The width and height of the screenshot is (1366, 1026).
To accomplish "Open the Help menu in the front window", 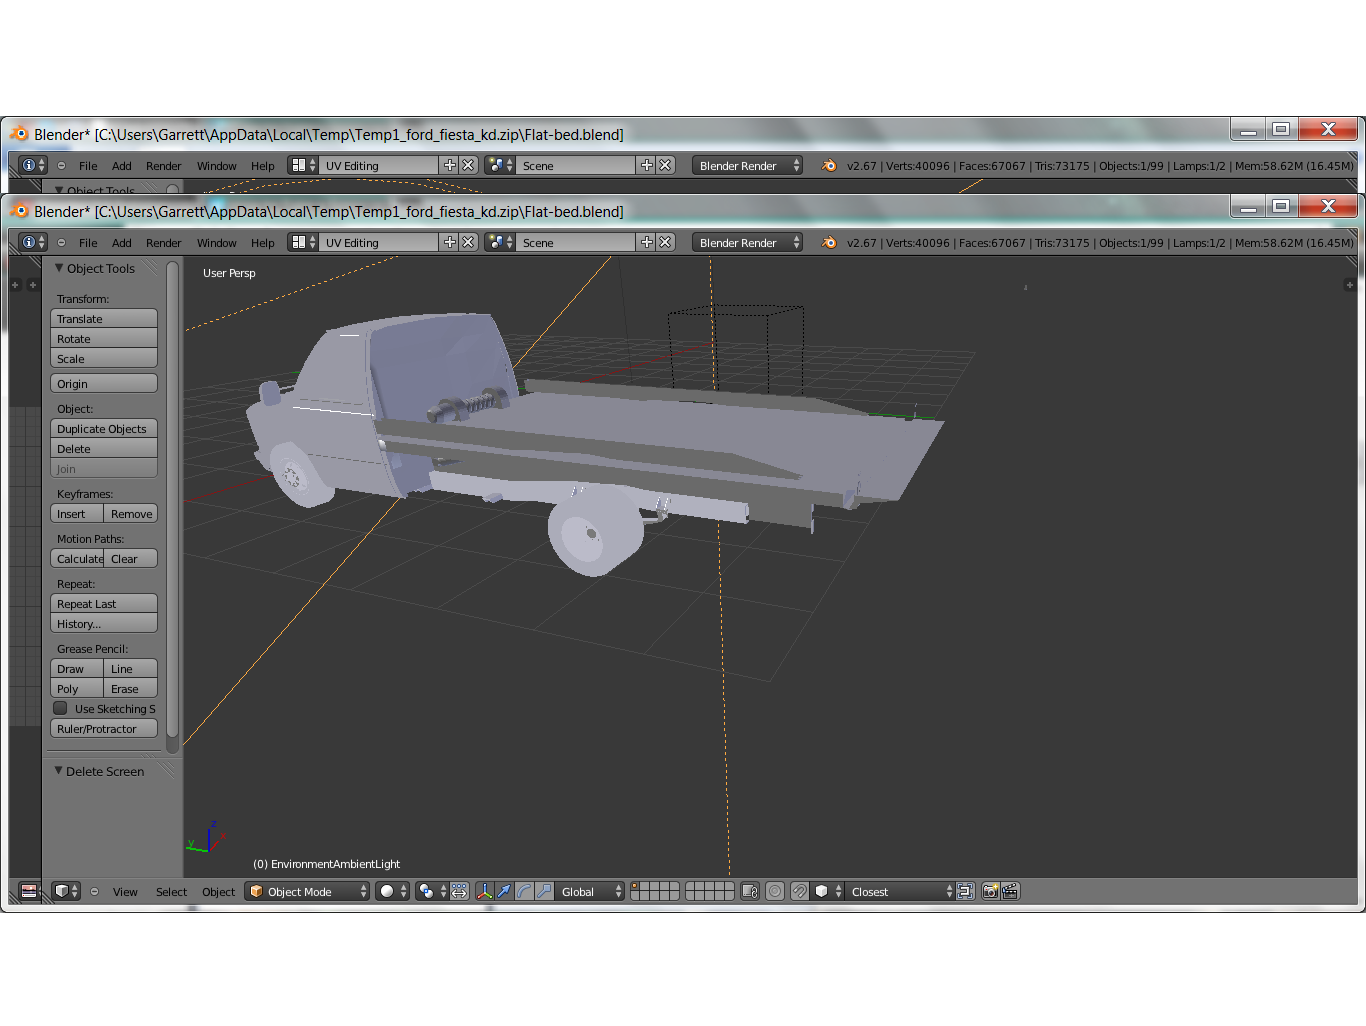I will [263, 243].
